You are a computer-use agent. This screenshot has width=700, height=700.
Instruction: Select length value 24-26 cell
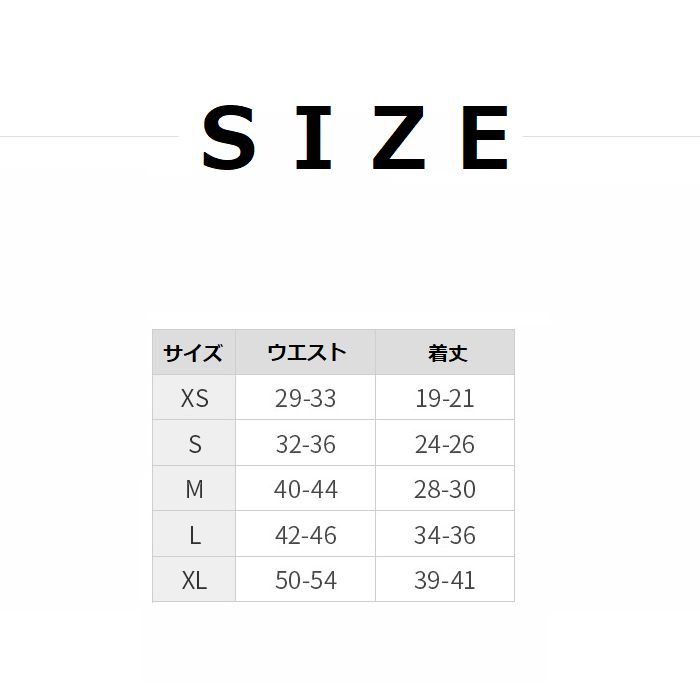point(445,443)
